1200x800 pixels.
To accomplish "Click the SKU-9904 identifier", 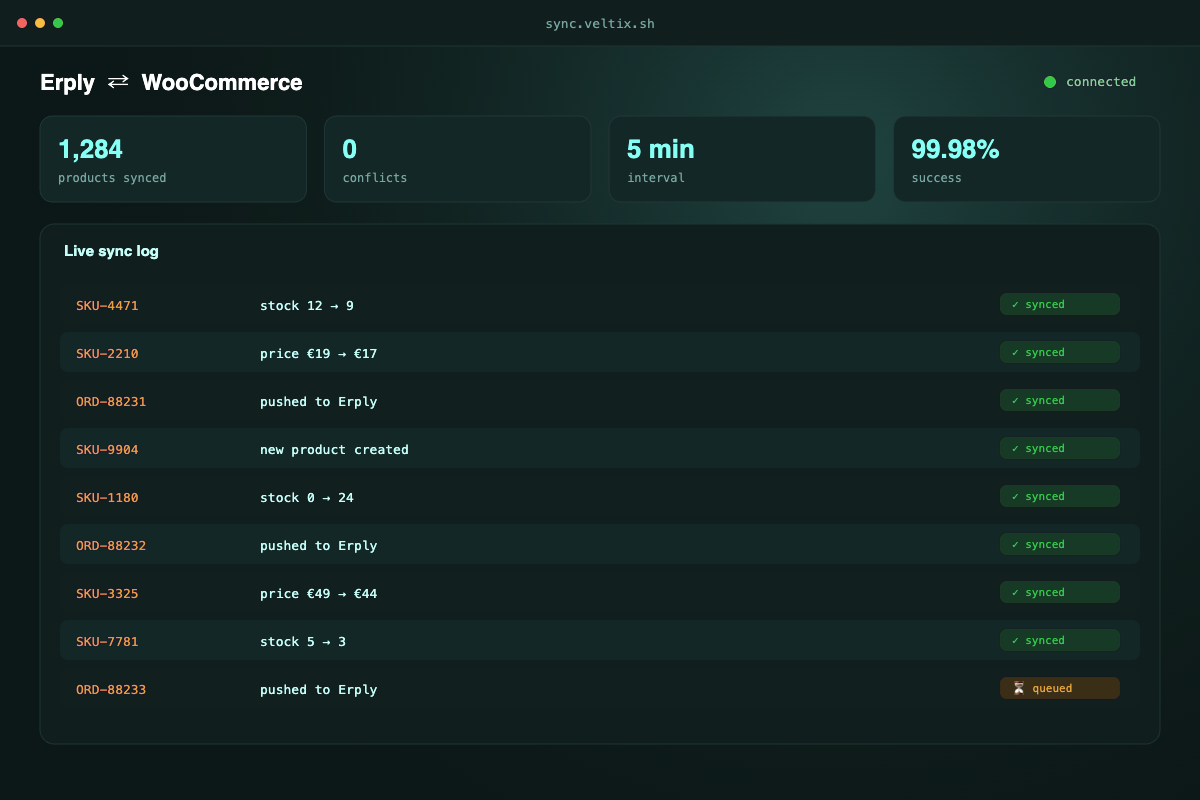I will coord(107,450).
